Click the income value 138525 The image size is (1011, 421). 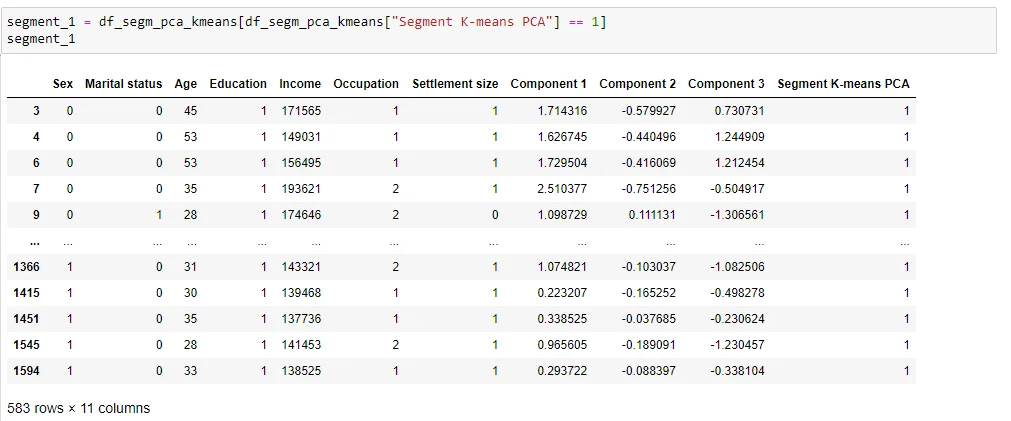tap(300, 371)
